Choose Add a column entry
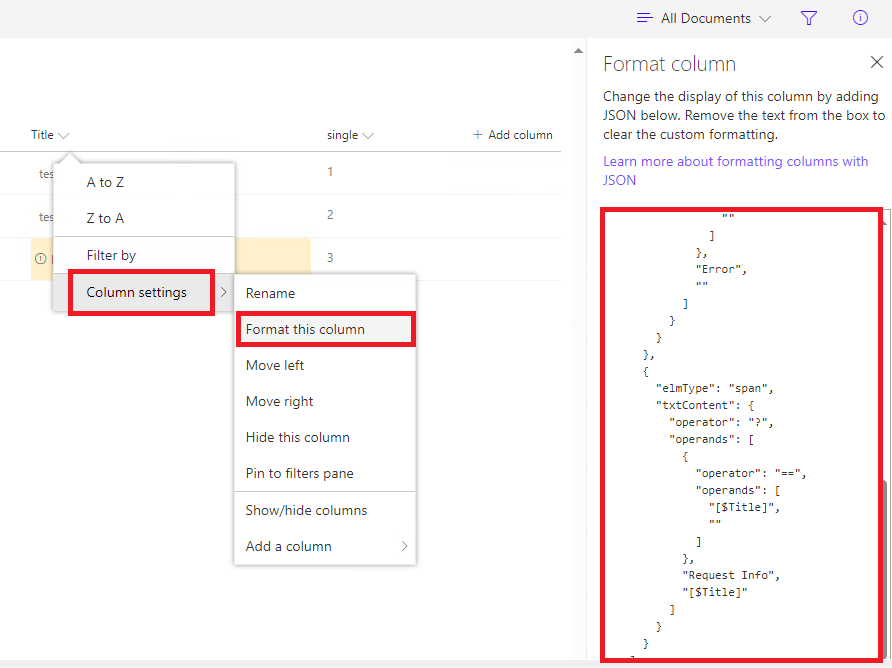The width and height of the screenshot is (892, 668). 325,546
